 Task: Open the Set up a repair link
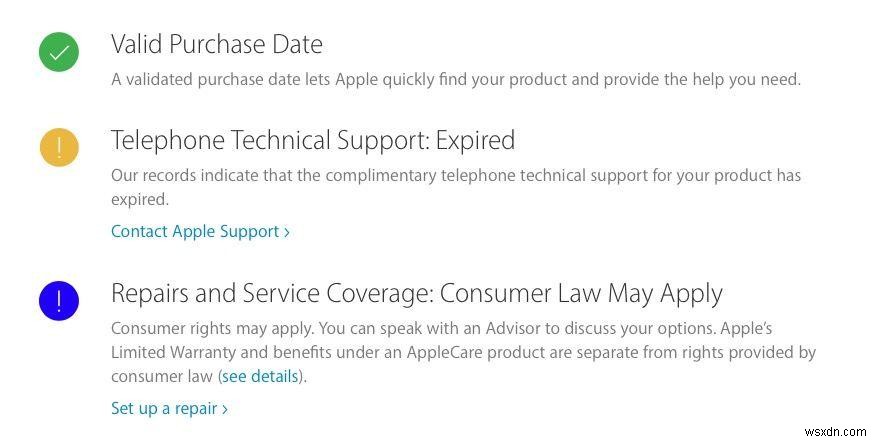click(164, 408)
